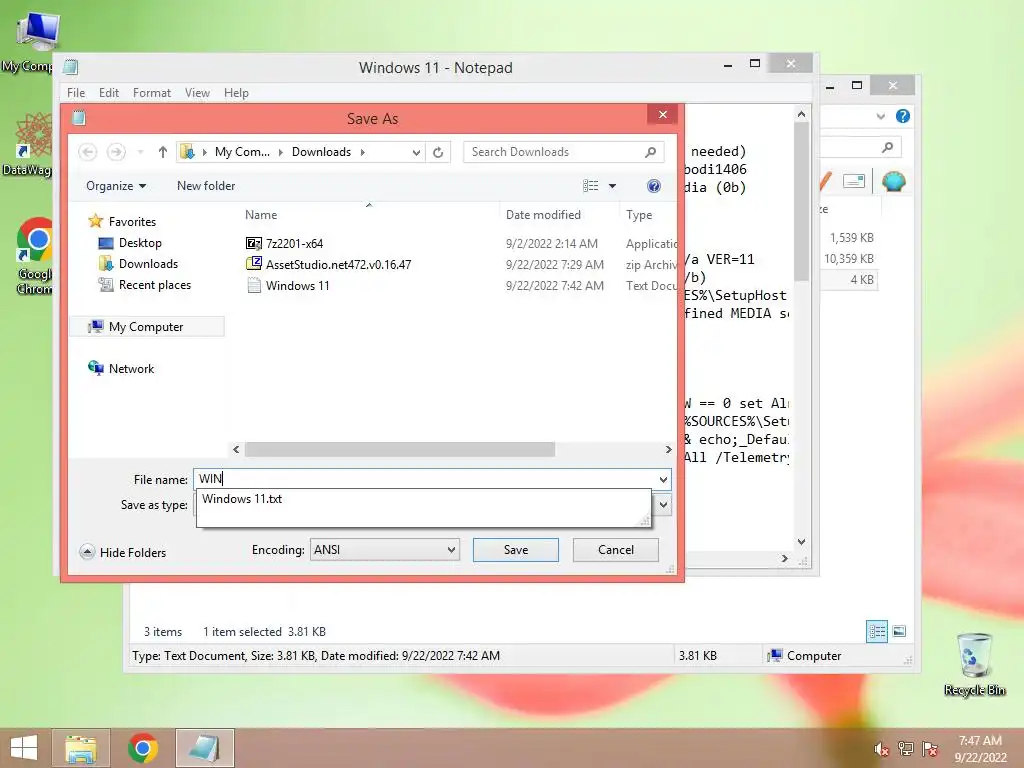Open Notepad View menu
Screen dimensions: 1024x768
pos(197,93)
